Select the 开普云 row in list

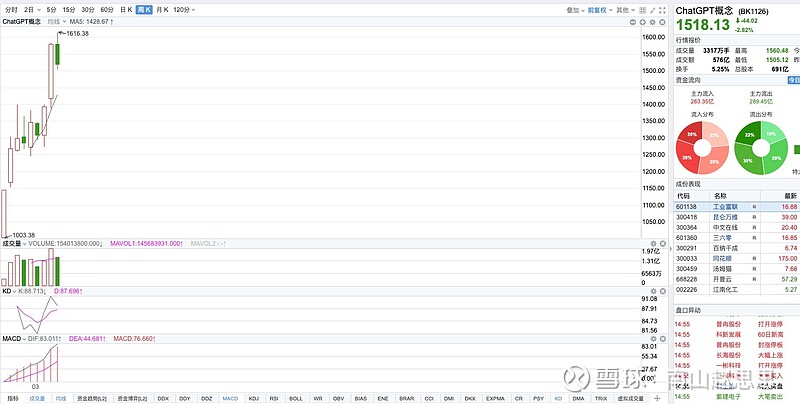click(738, 279)
